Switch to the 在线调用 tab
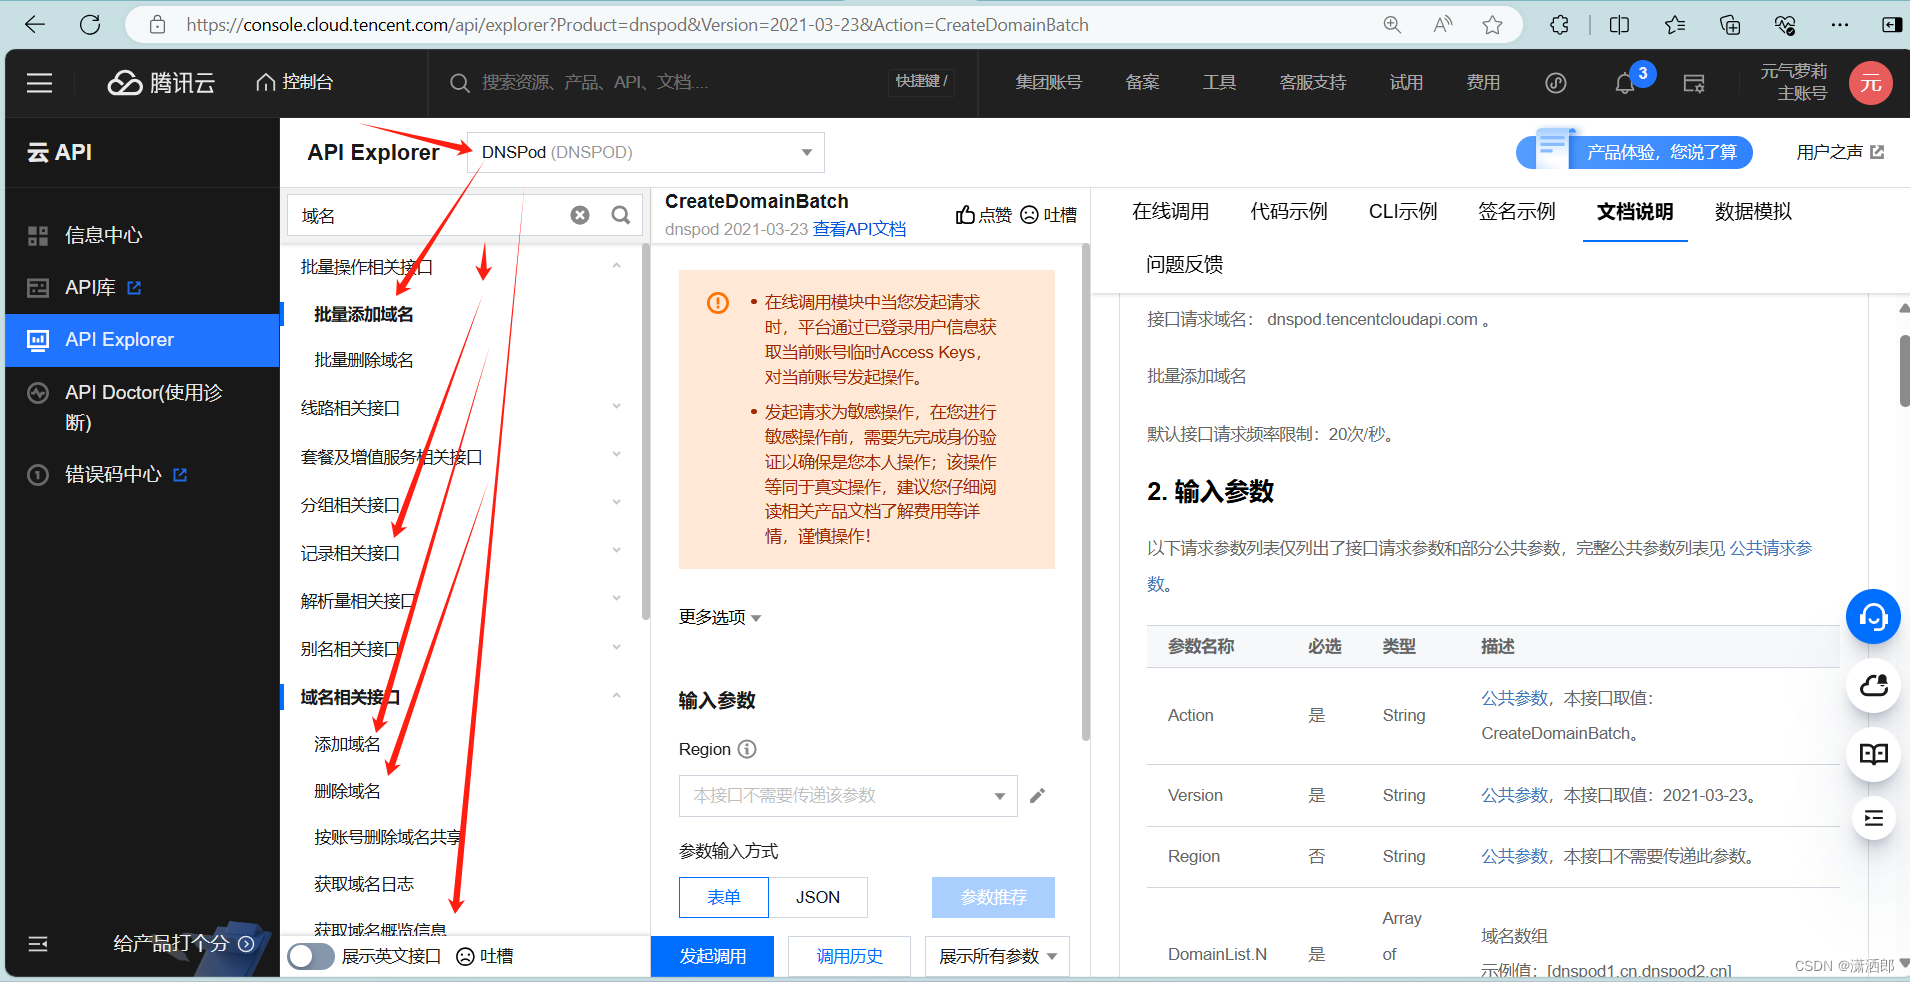The width and height of the screenshot is (1910, 982). 1171,211
